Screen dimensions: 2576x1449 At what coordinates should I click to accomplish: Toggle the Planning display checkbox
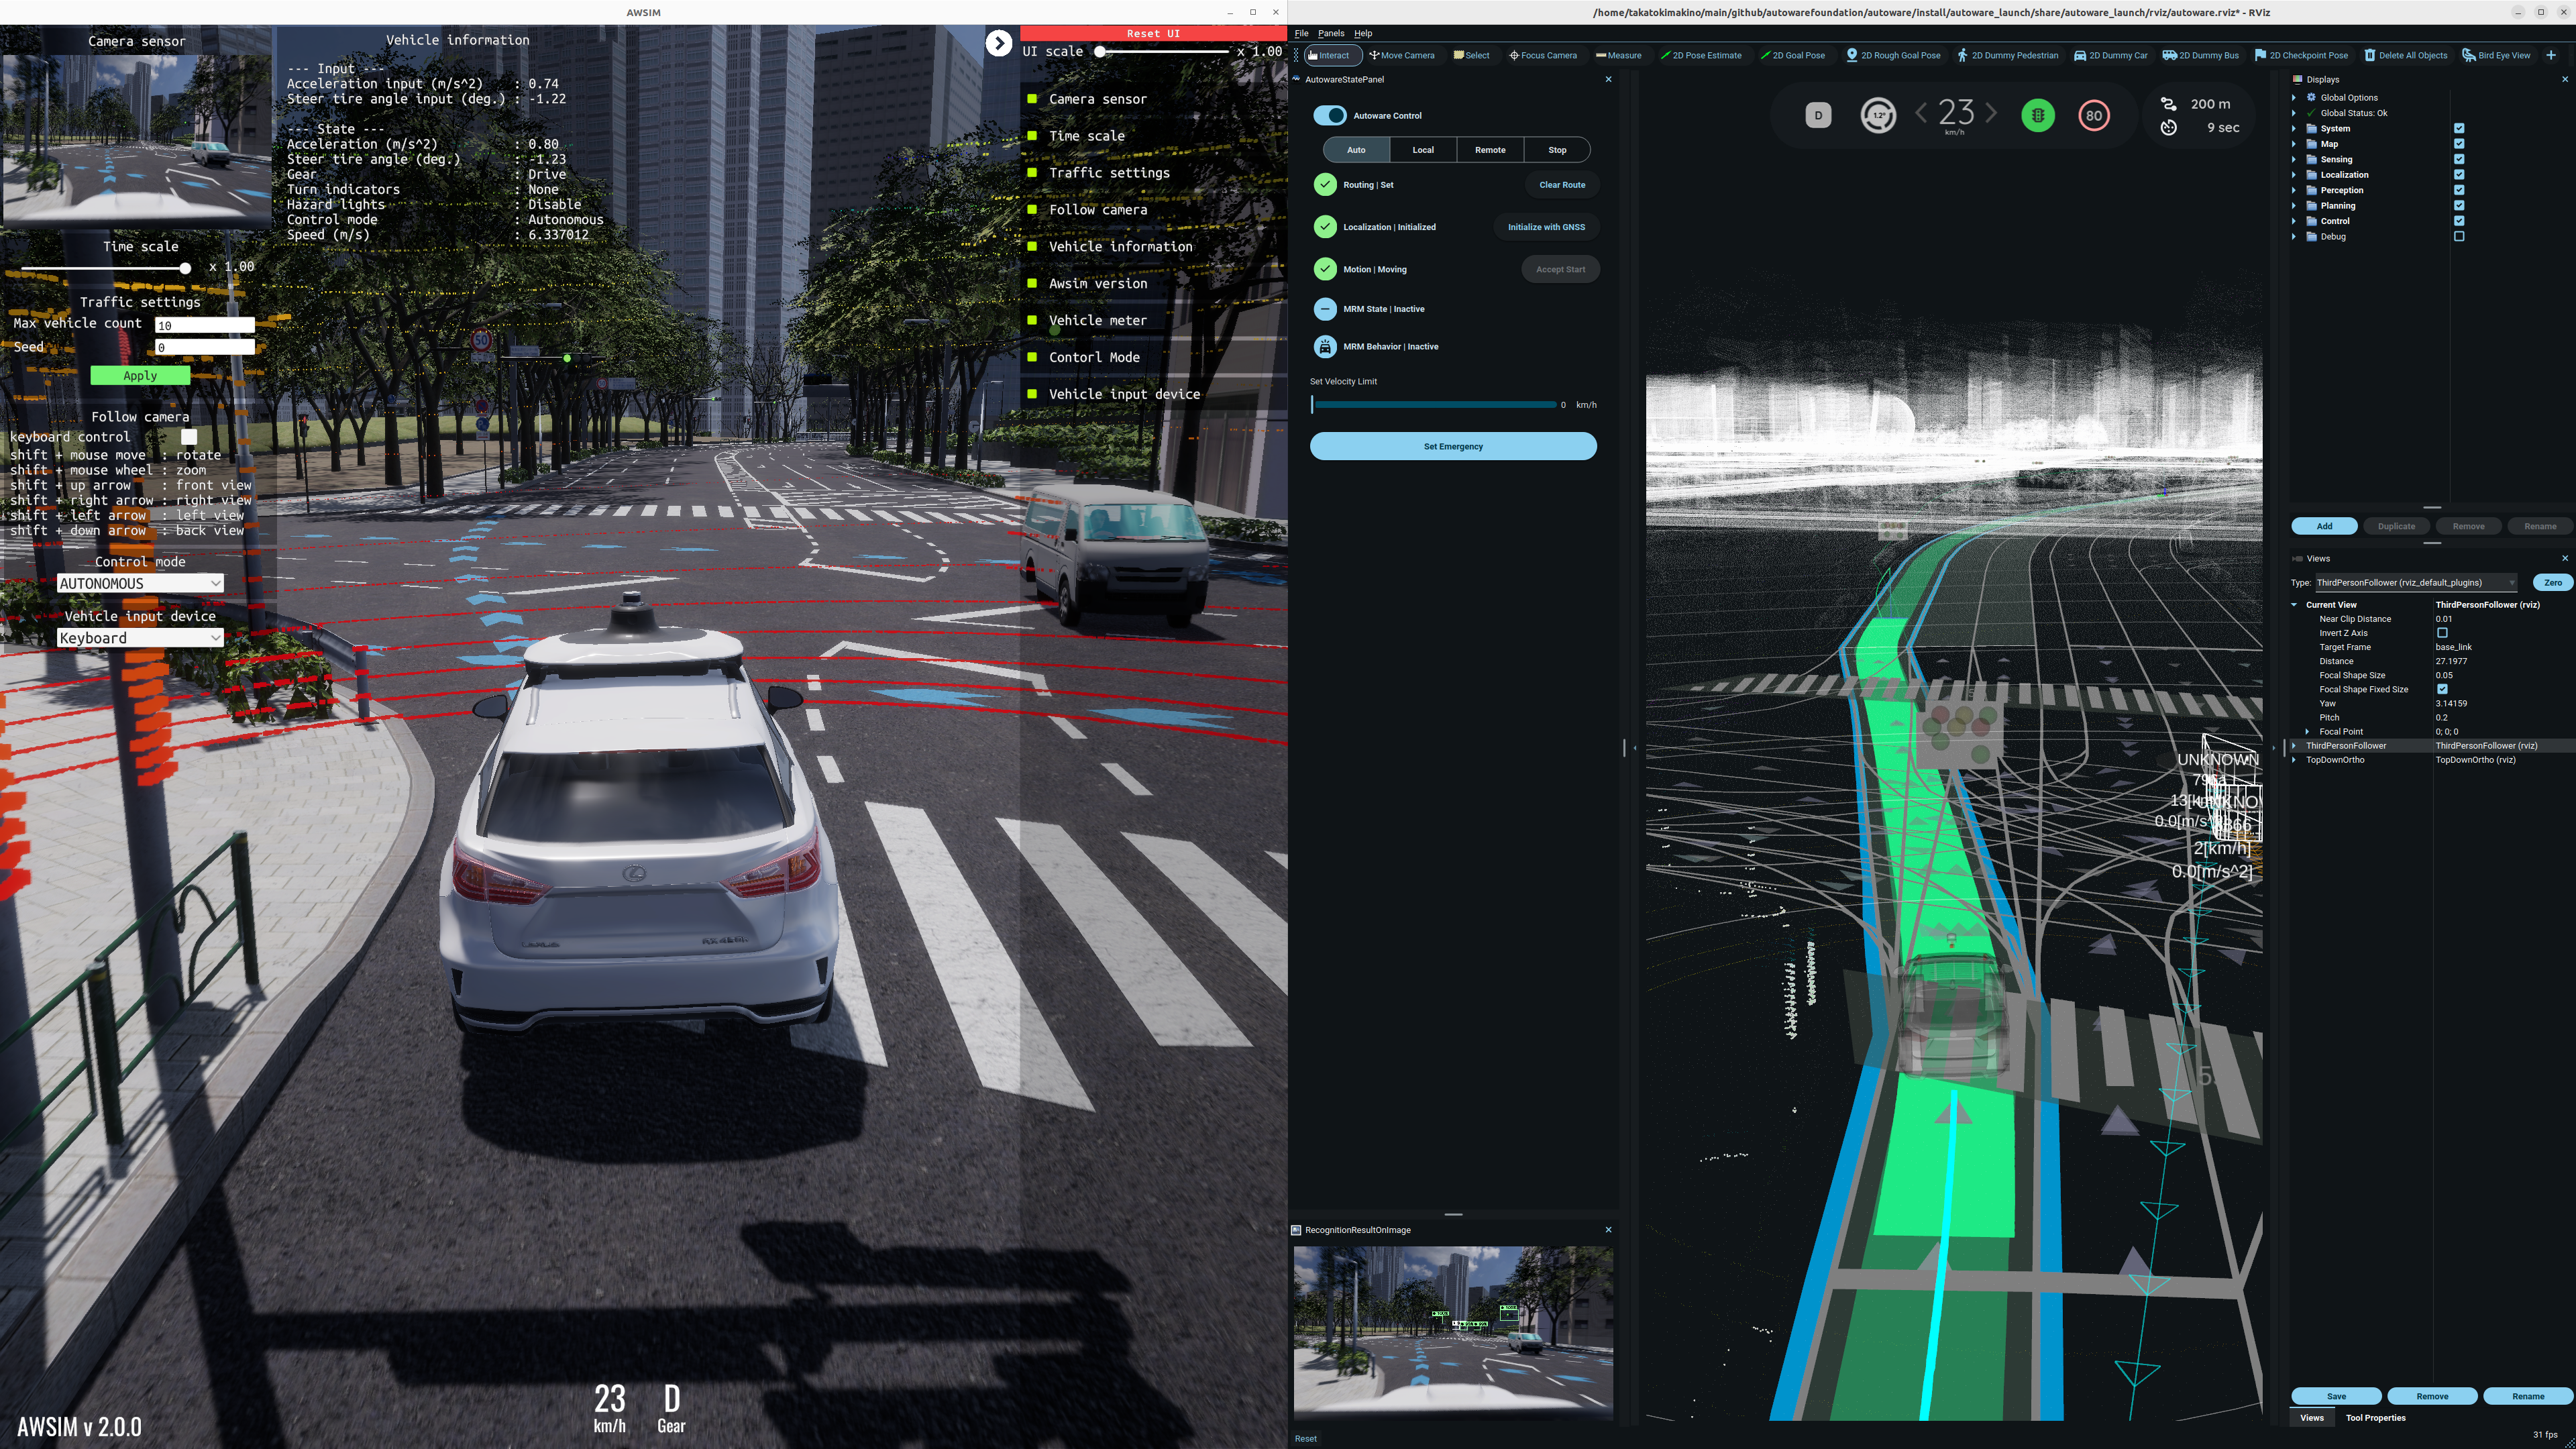click(x=2459, y=206)
